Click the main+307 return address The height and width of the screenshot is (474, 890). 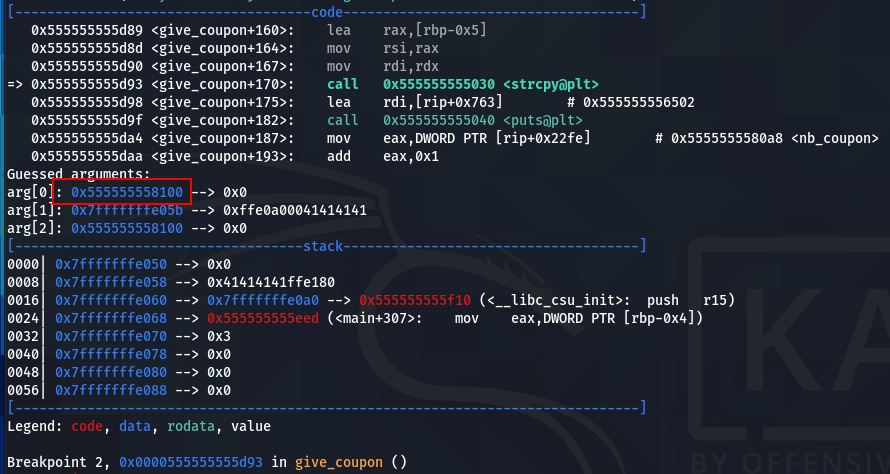(263, 318)
